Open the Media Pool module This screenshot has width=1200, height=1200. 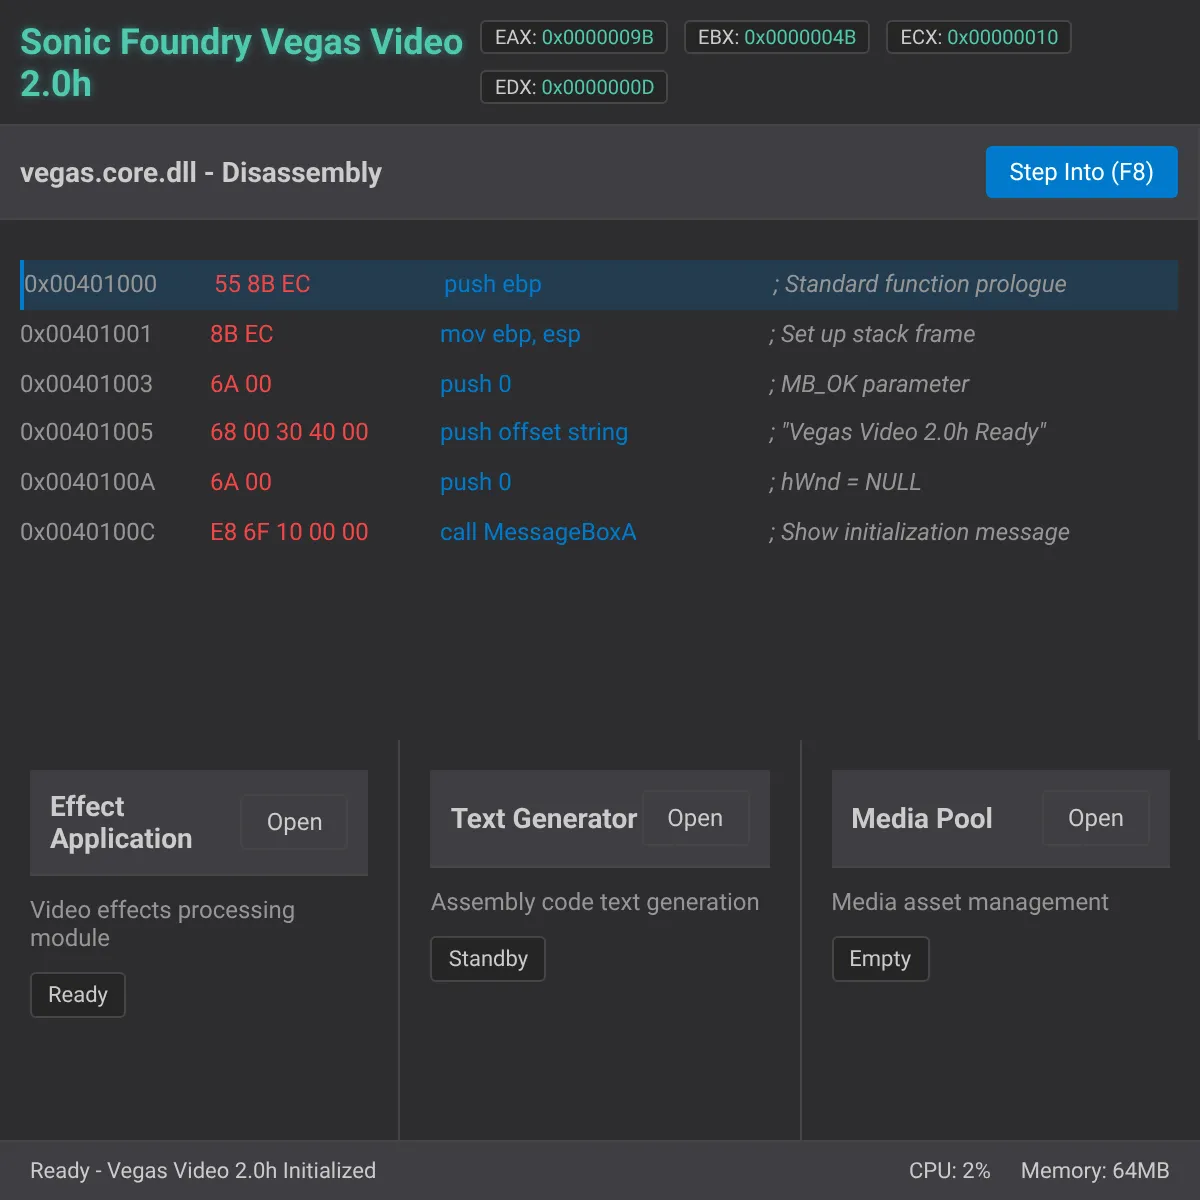coord(1095,818)
